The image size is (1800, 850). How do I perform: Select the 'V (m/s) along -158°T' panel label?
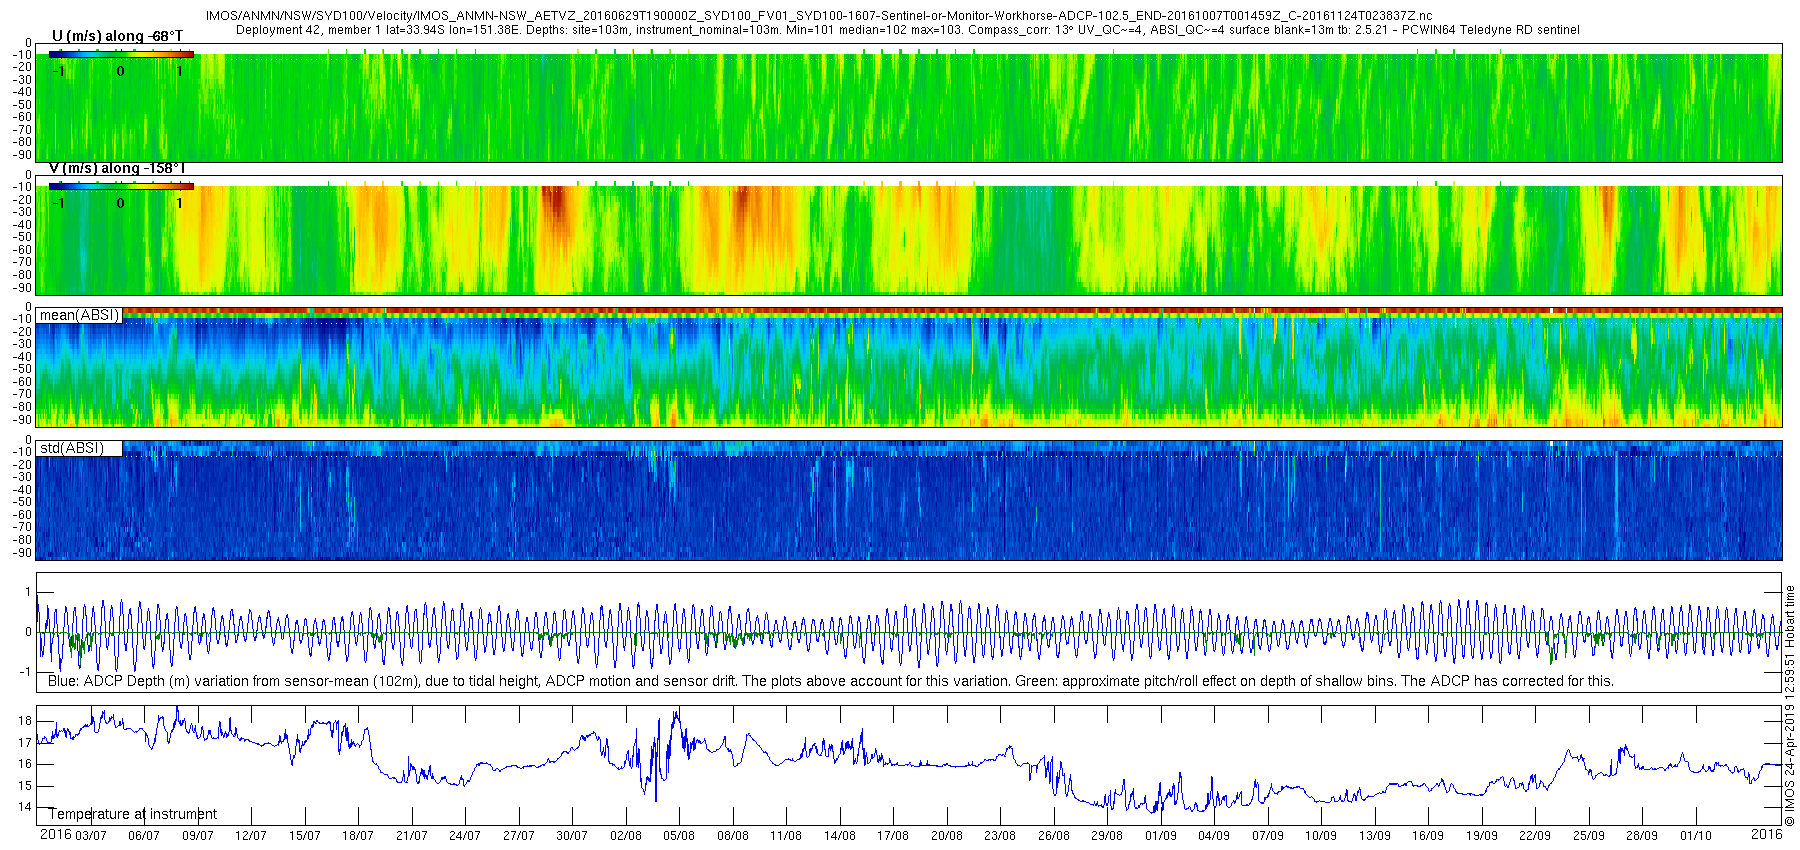tap(117, 168)
